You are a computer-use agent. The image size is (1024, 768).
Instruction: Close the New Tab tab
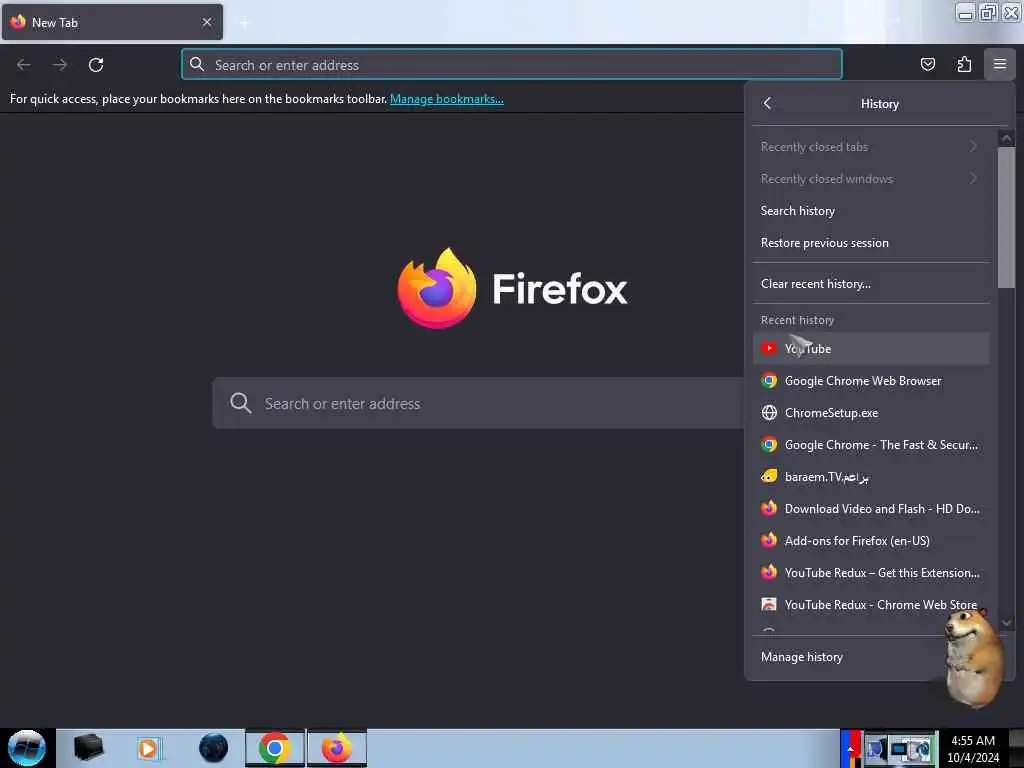207,22
